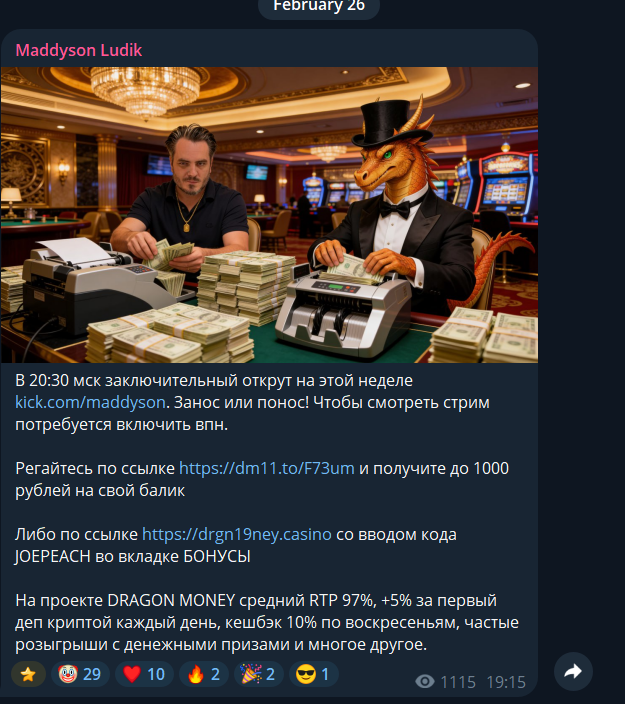Click the DRAGON MONEY project name text
Viewport: 625px width, 704px height.
171,600
